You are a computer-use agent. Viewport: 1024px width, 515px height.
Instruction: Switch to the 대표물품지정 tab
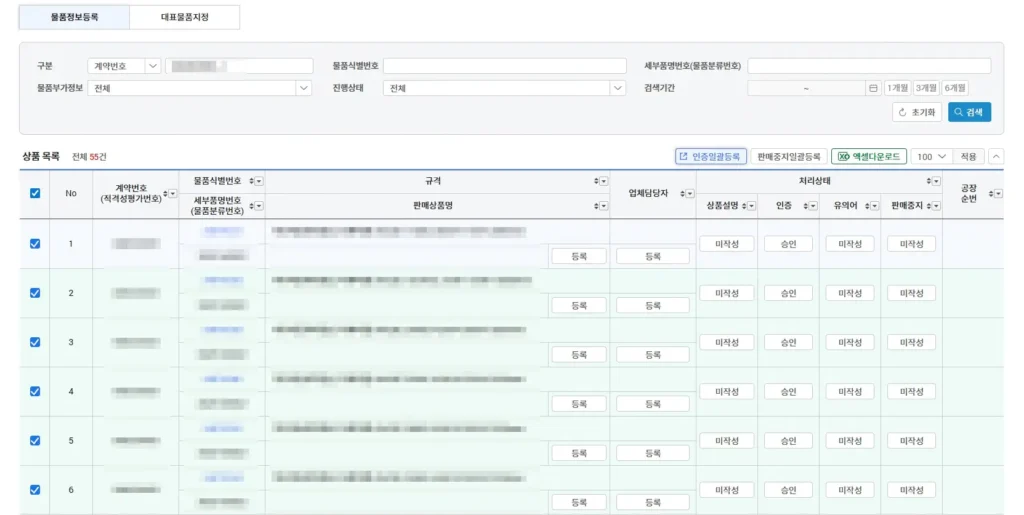(185, 17)
